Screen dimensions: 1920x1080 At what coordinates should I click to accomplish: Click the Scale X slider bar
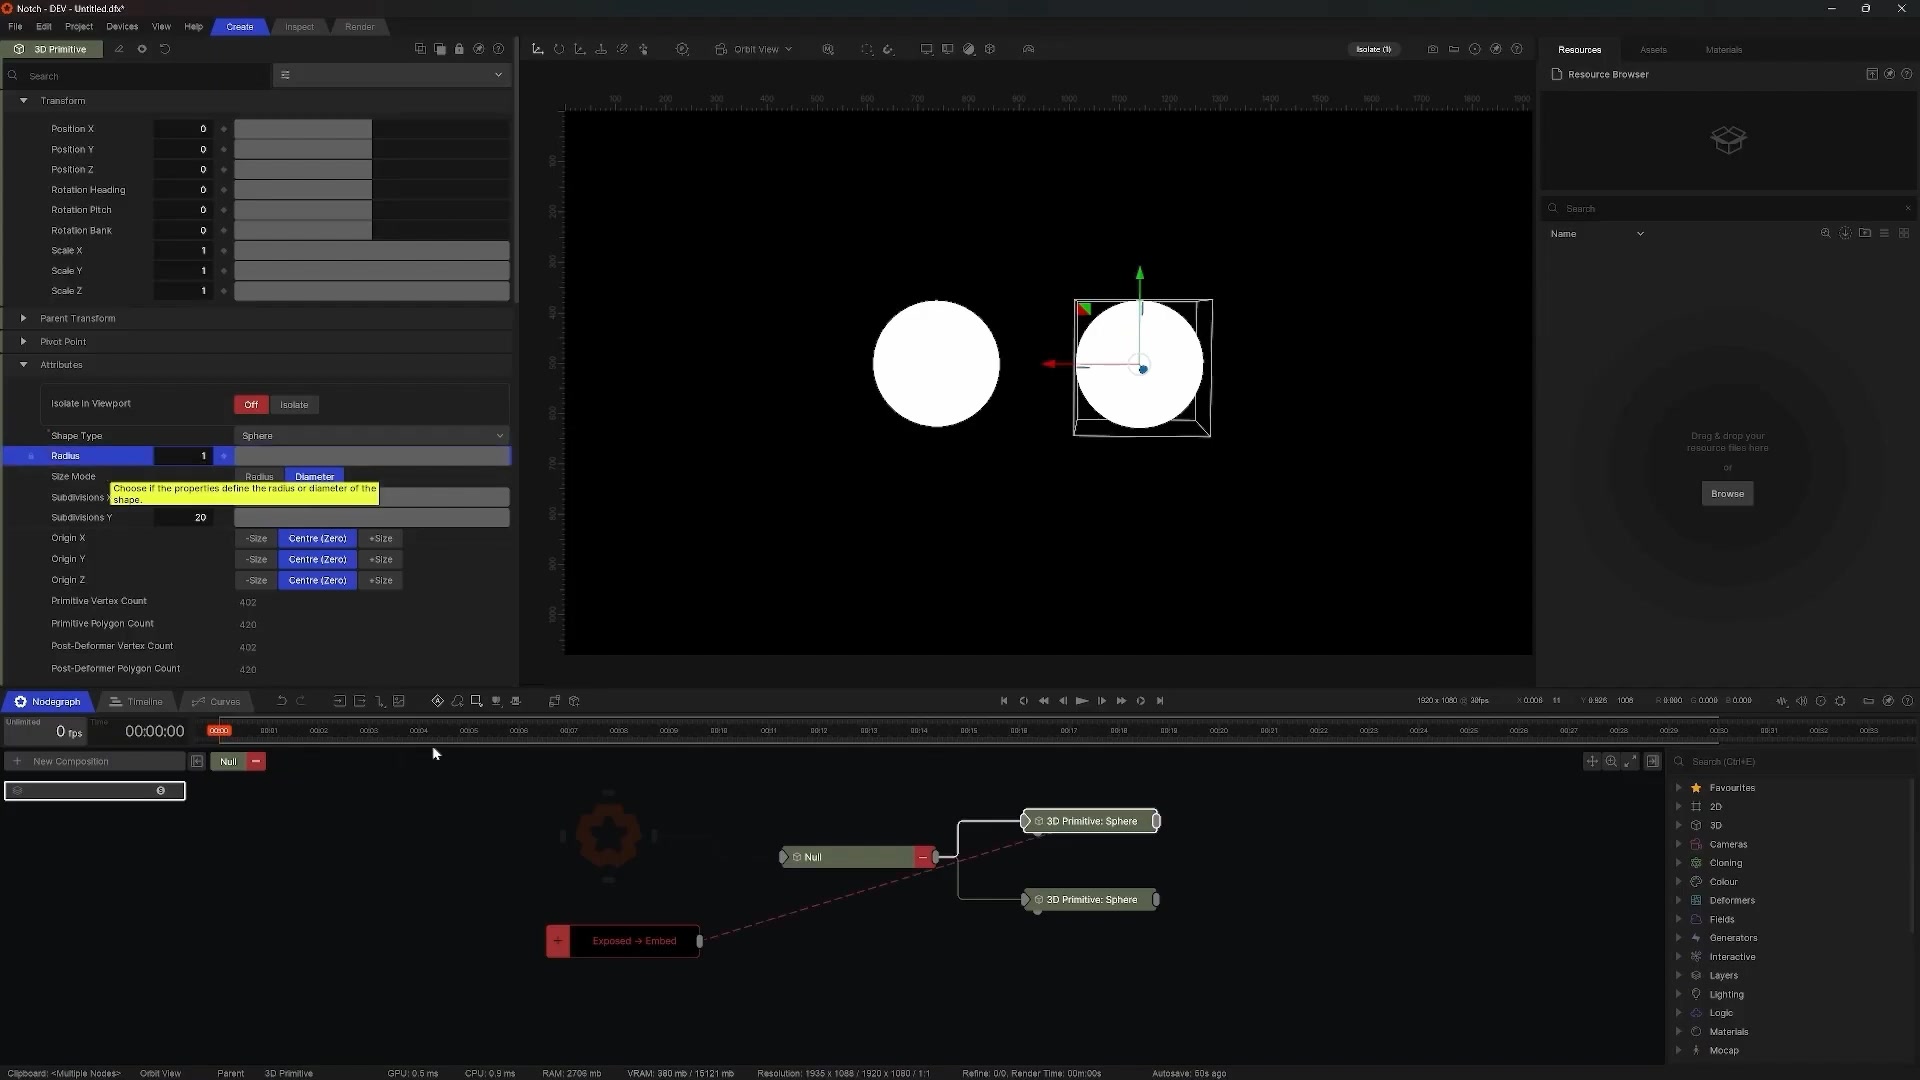point(372,251)
